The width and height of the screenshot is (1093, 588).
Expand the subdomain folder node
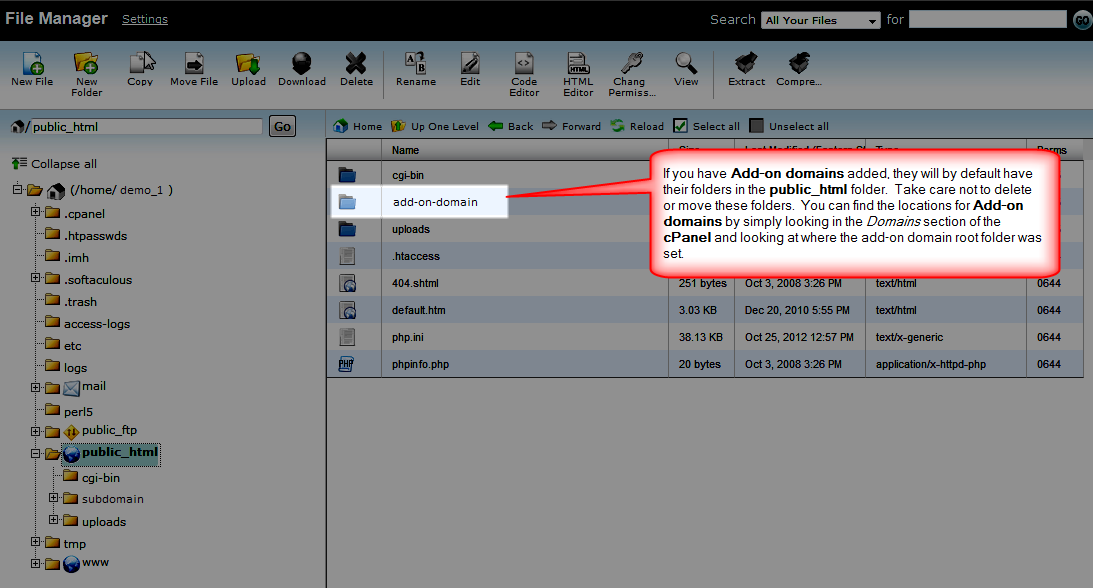[54, 498]
